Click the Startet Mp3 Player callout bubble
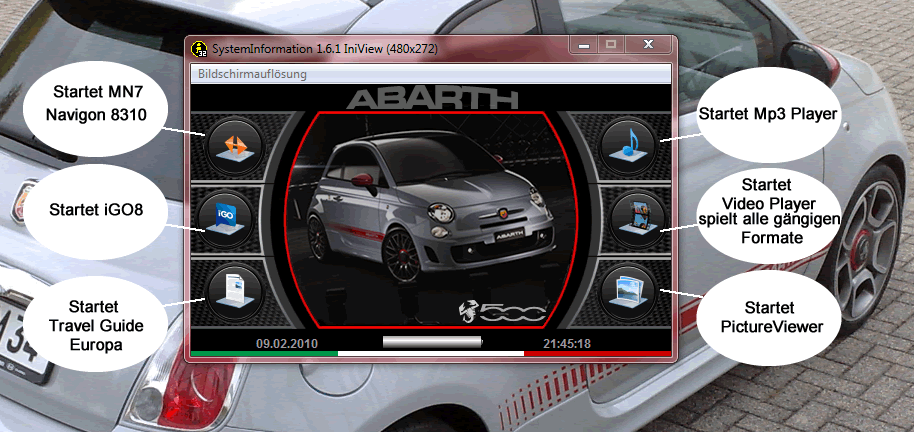 tap(767, 114)
